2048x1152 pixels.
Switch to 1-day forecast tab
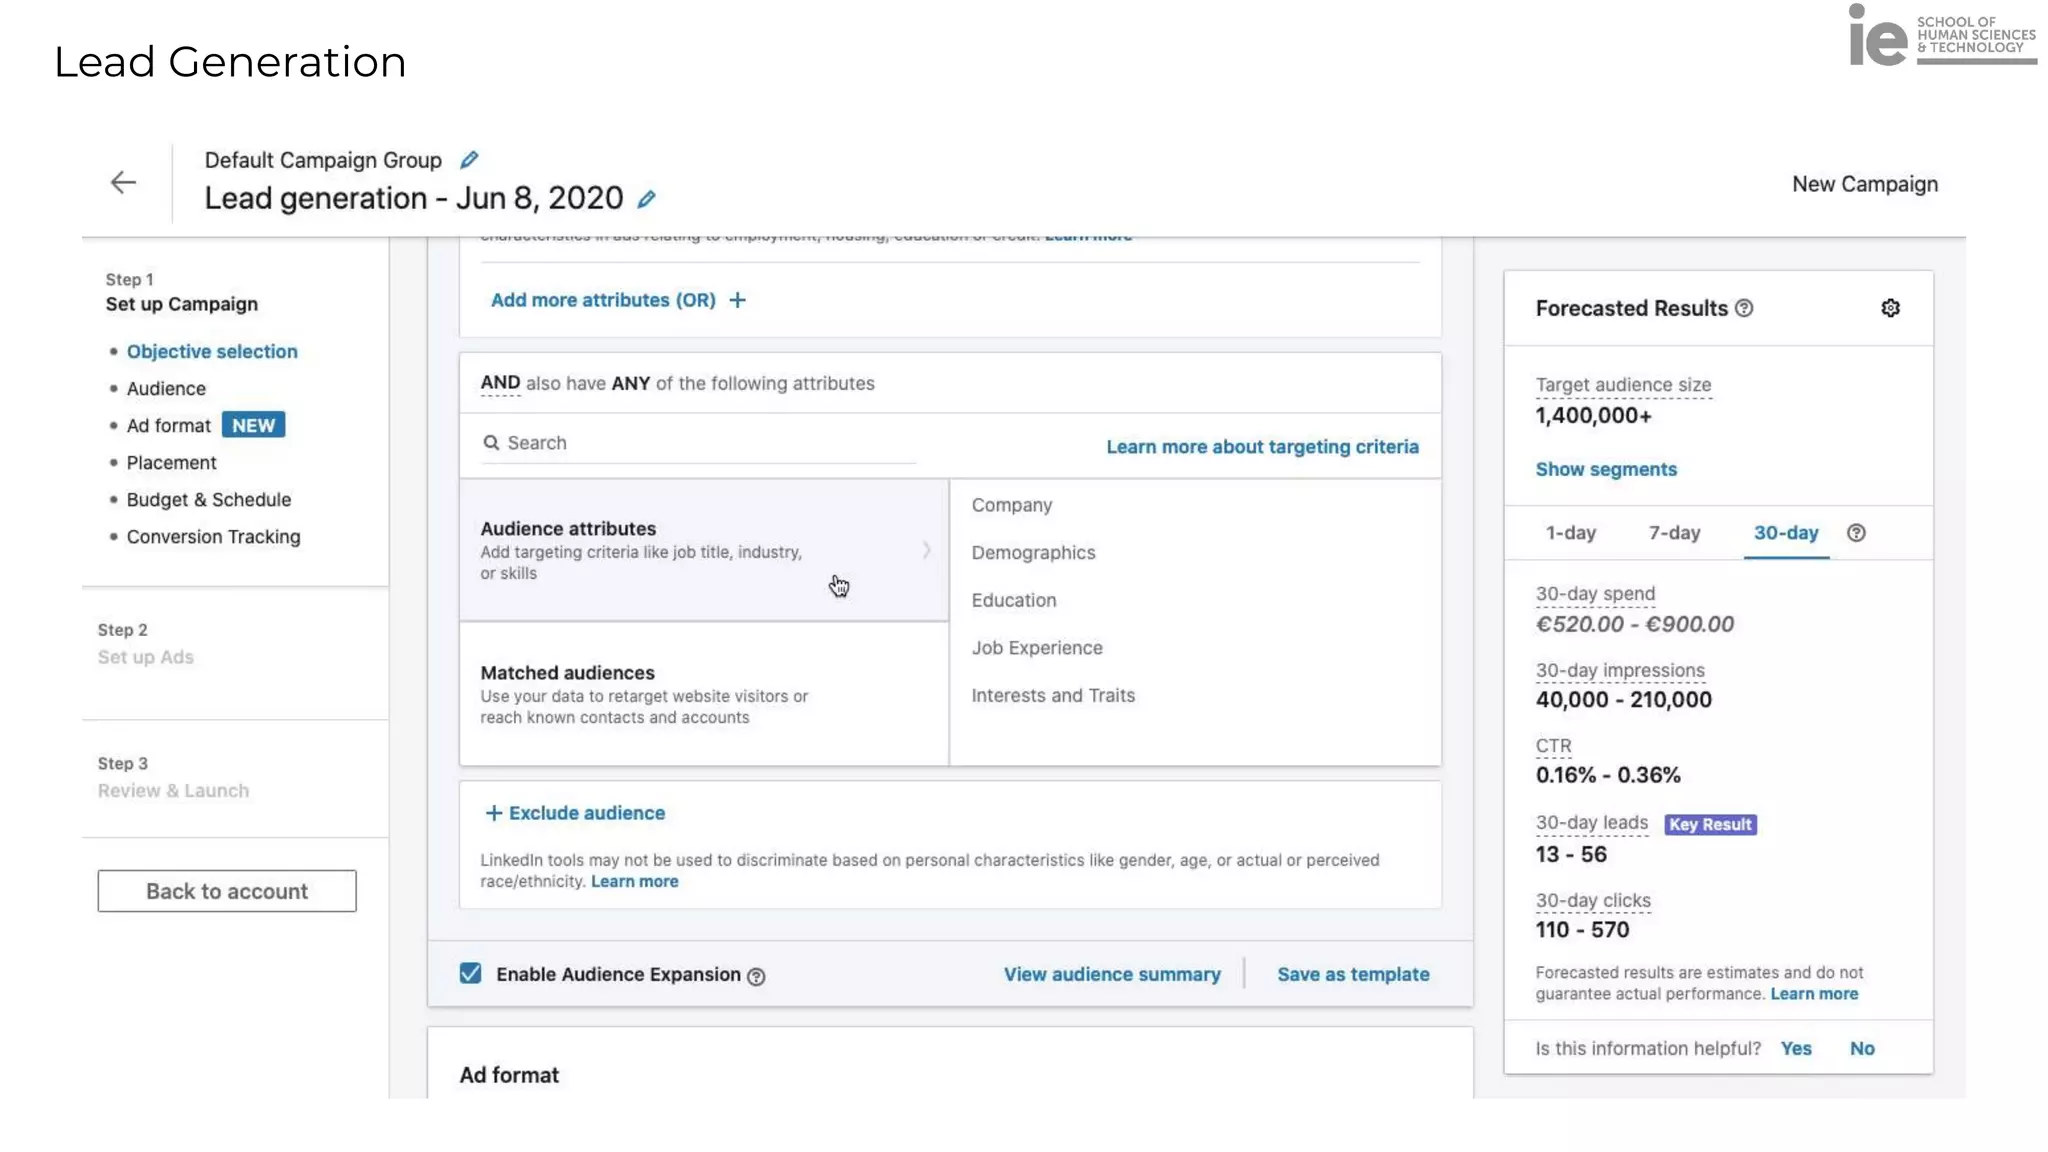[x=1570, y=533]
